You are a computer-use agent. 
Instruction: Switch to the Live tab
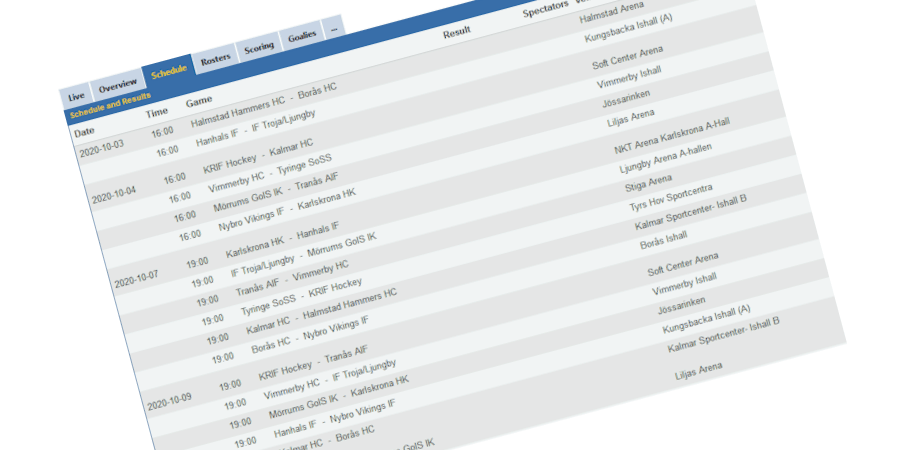point(76,96)
